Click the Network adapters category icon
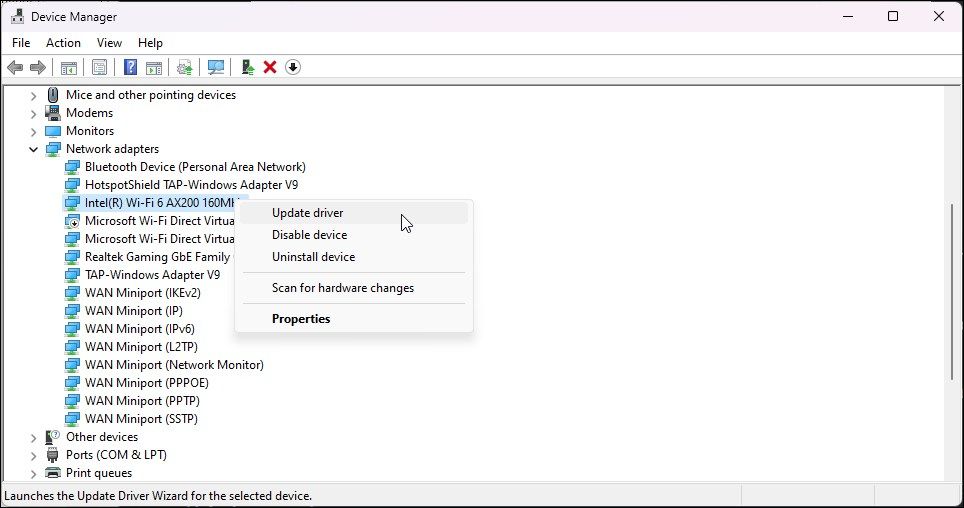 pyautogui.click(x=53, y=149)
